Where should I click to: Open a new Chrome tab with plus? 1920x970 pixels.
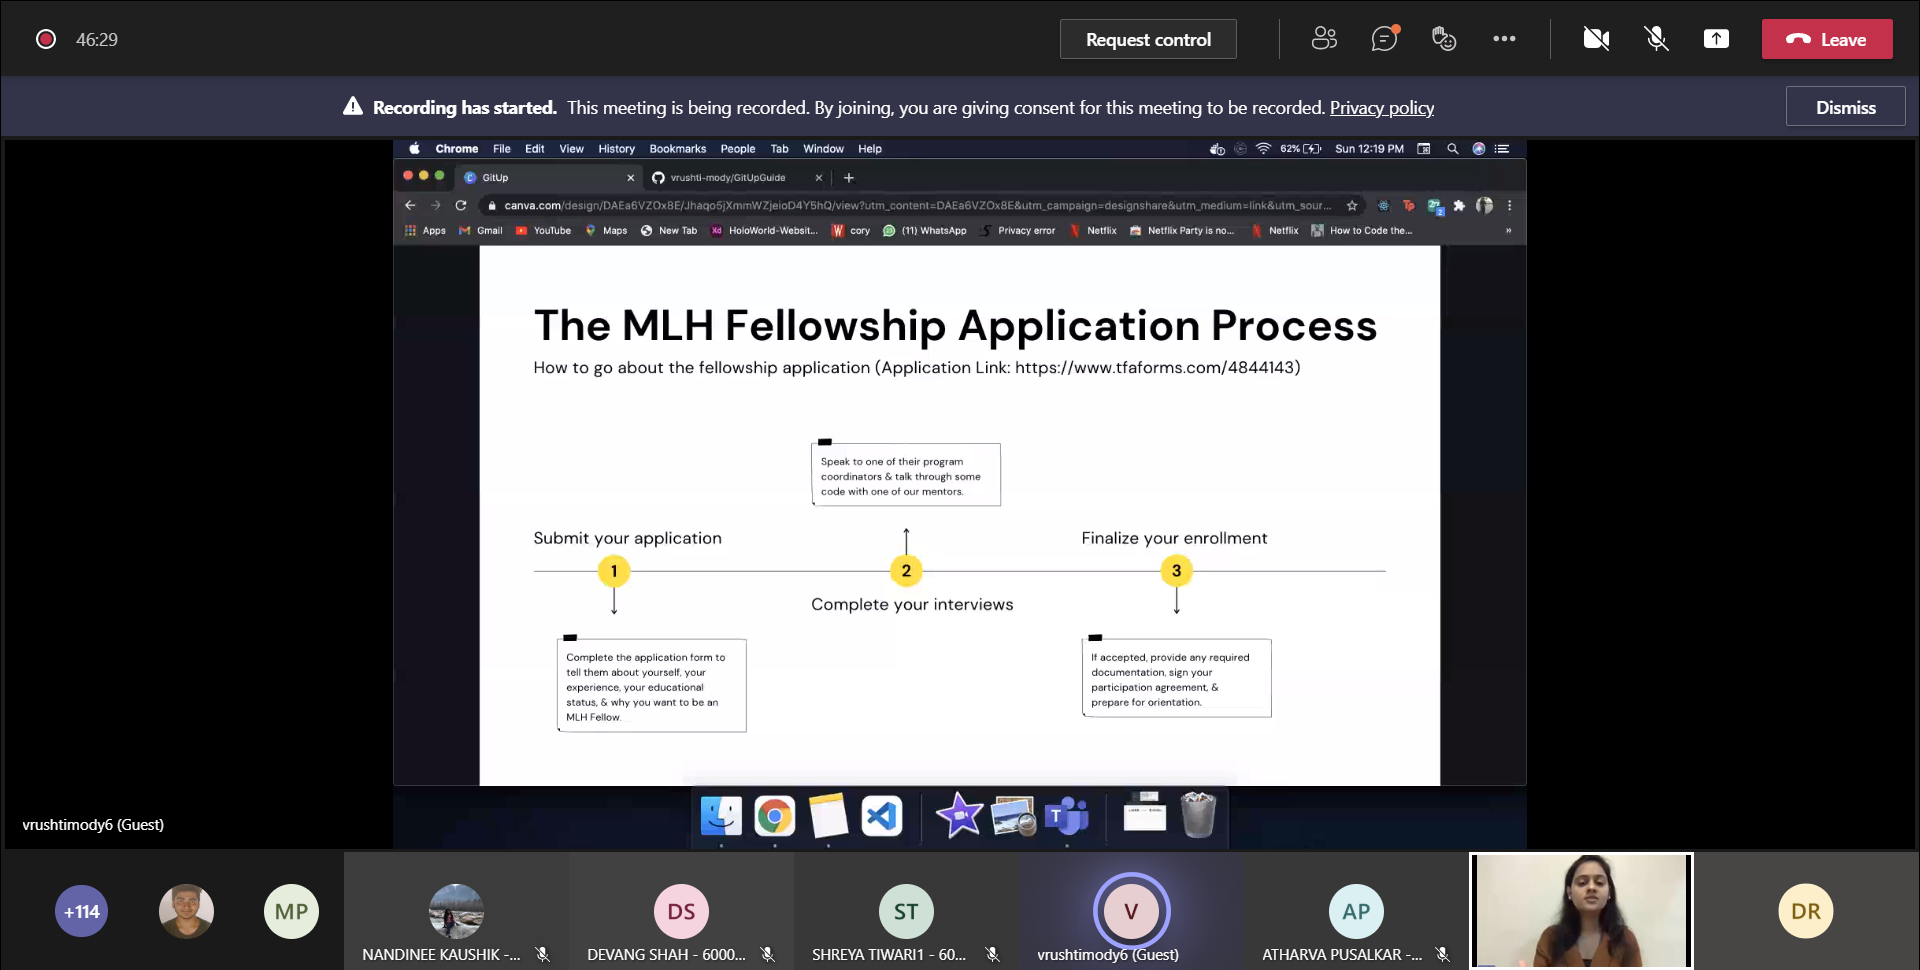[x=849, y=177]
